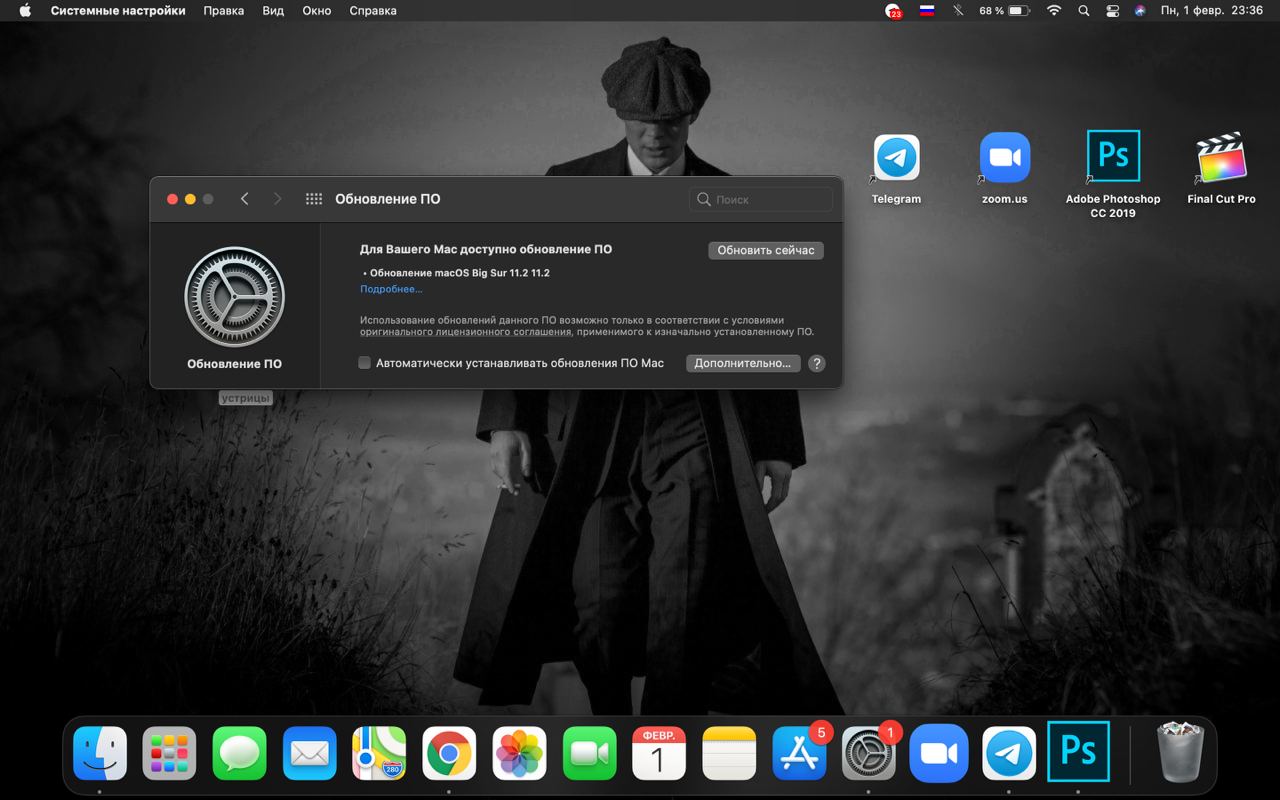Open Telegram from the Dock

[1009, 753]
